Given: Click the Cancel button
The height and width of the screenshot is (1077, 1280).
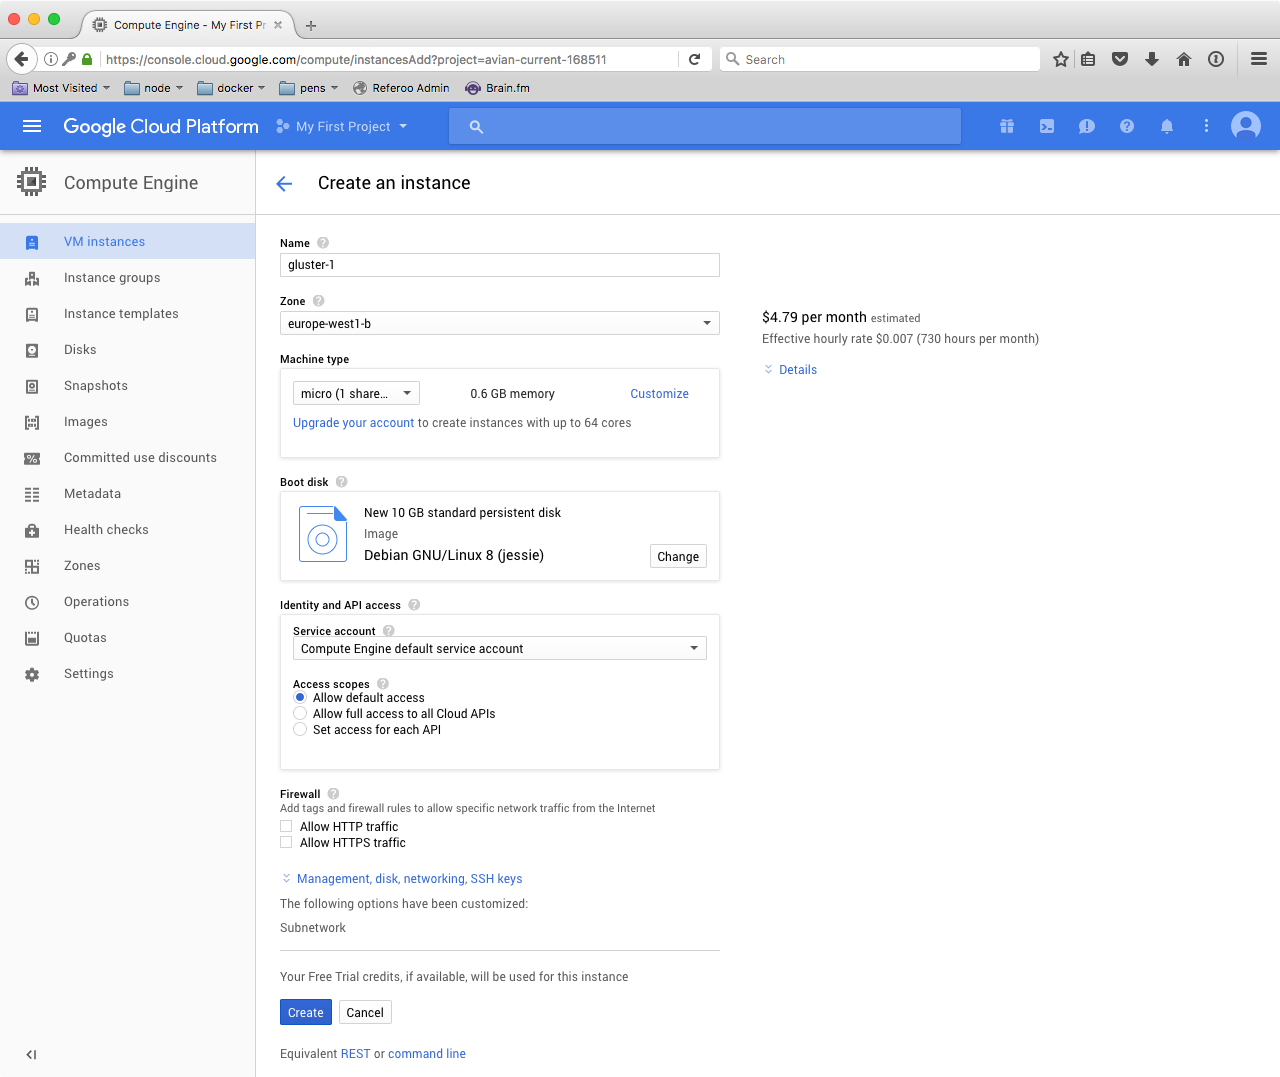Looking at the screenshot, I should 365,1012.
